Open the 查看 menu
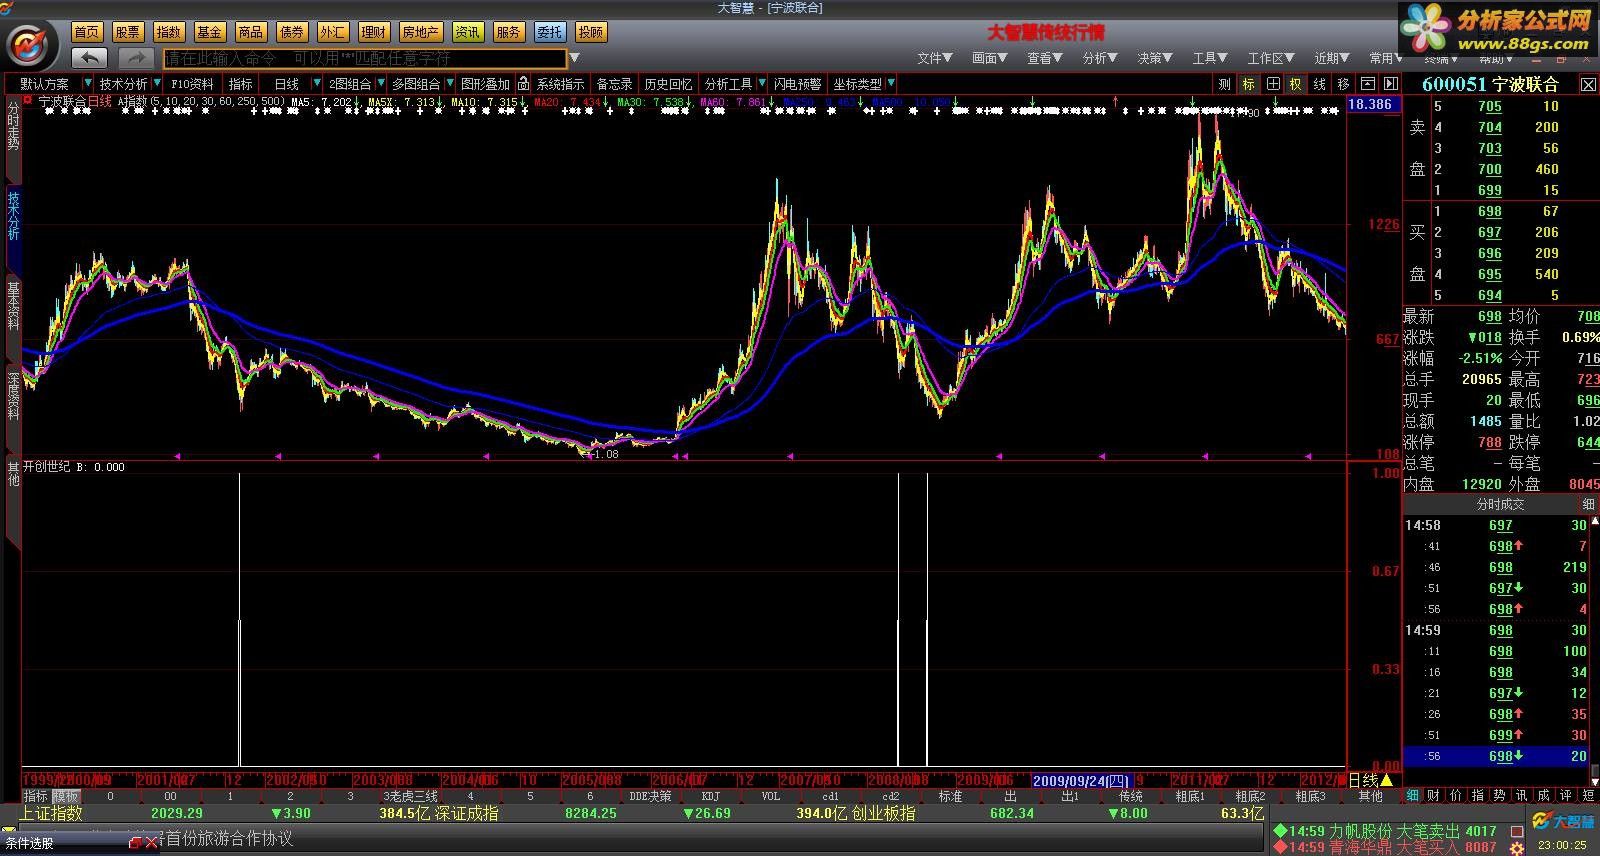This screenshot has width=1600, height=856. click(1045, 58)
